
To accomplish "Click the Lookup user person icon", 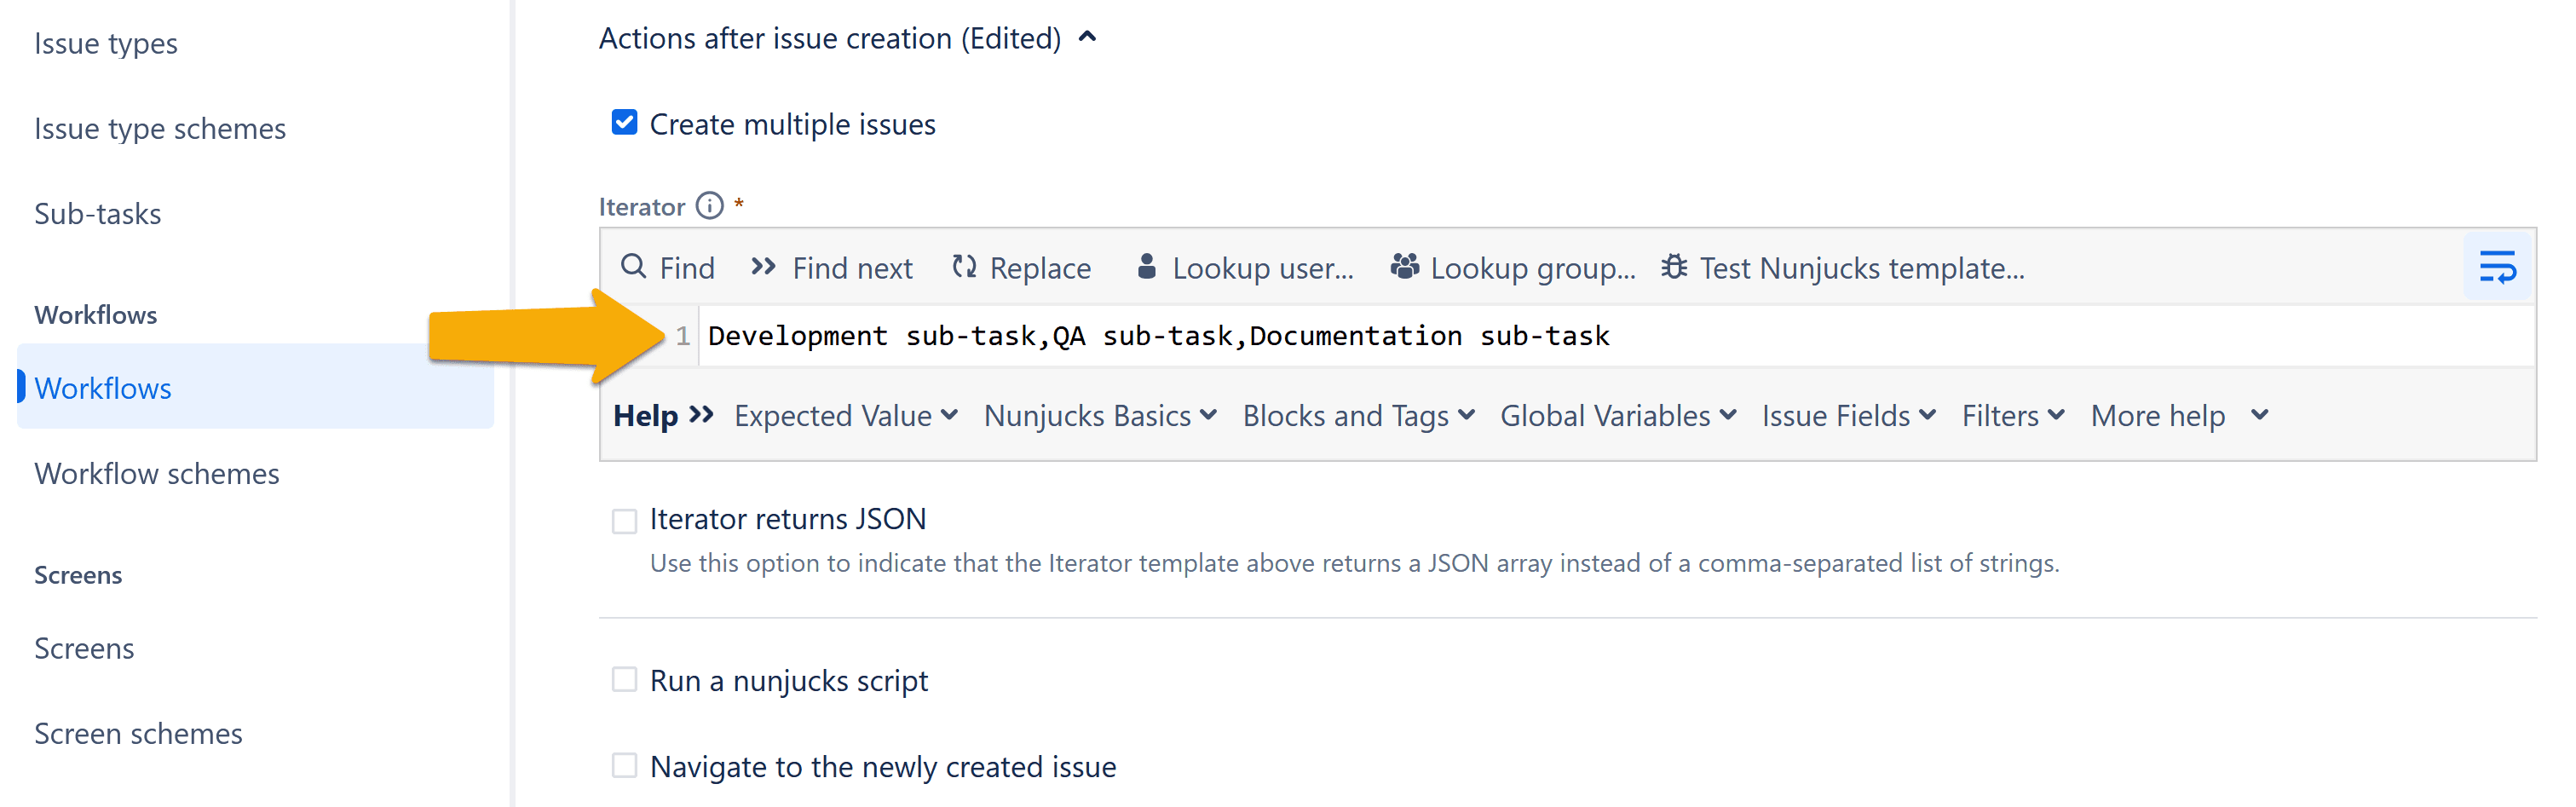I will (1147, 266).
